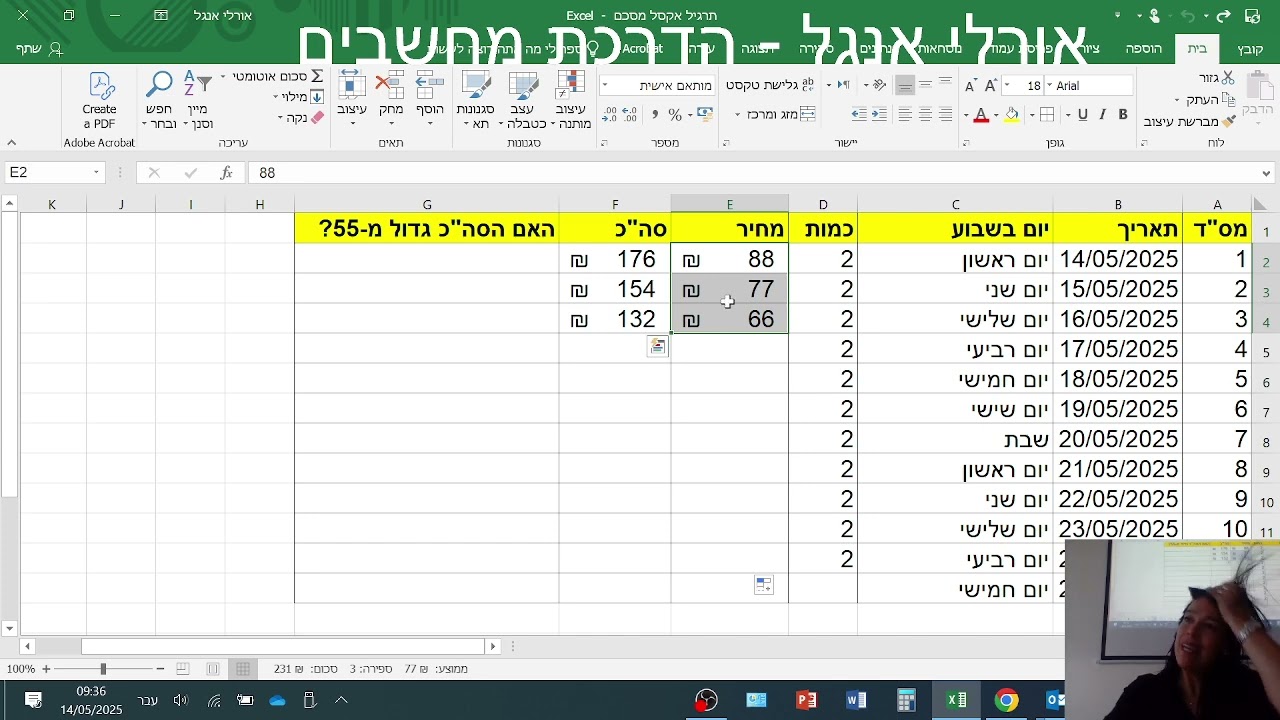Image resolution: width=1280 pixels, height=720 pixels.
Task: Click the Copy (העתק) button
Action: click(1207, 100)
